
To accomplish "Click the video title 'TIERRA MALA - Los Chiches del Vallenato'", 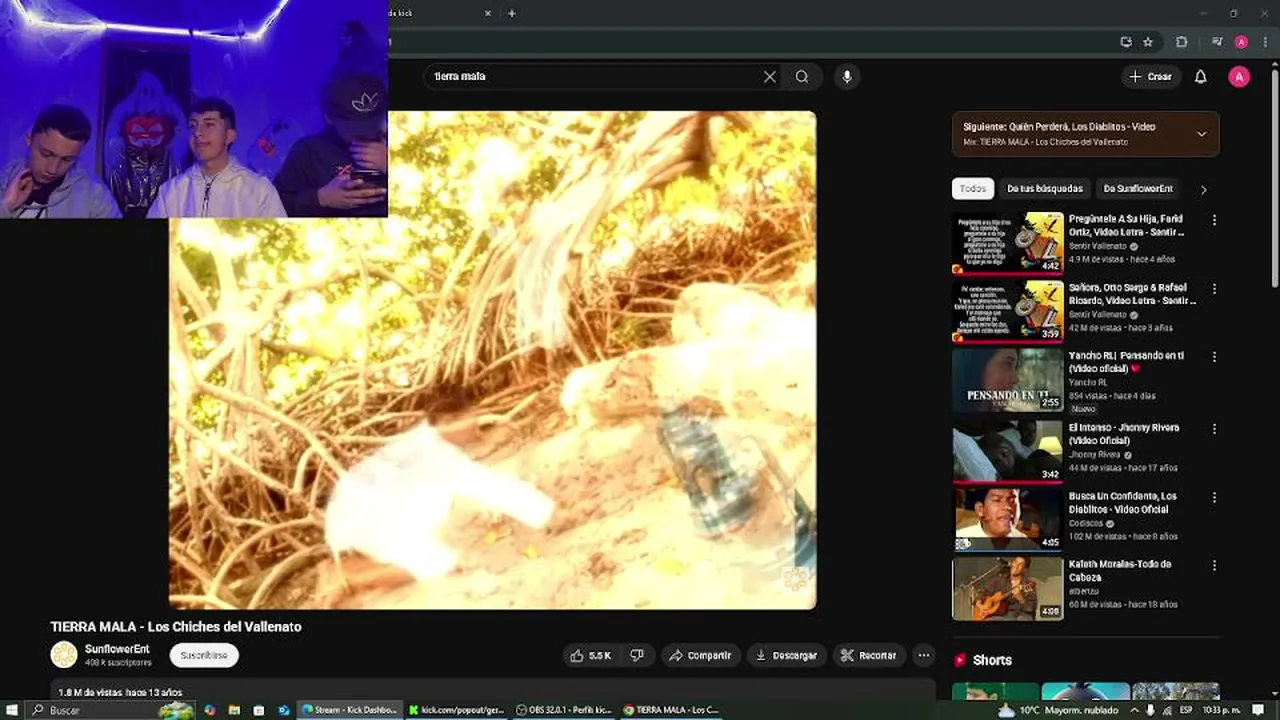I will (x=176, y=627).
